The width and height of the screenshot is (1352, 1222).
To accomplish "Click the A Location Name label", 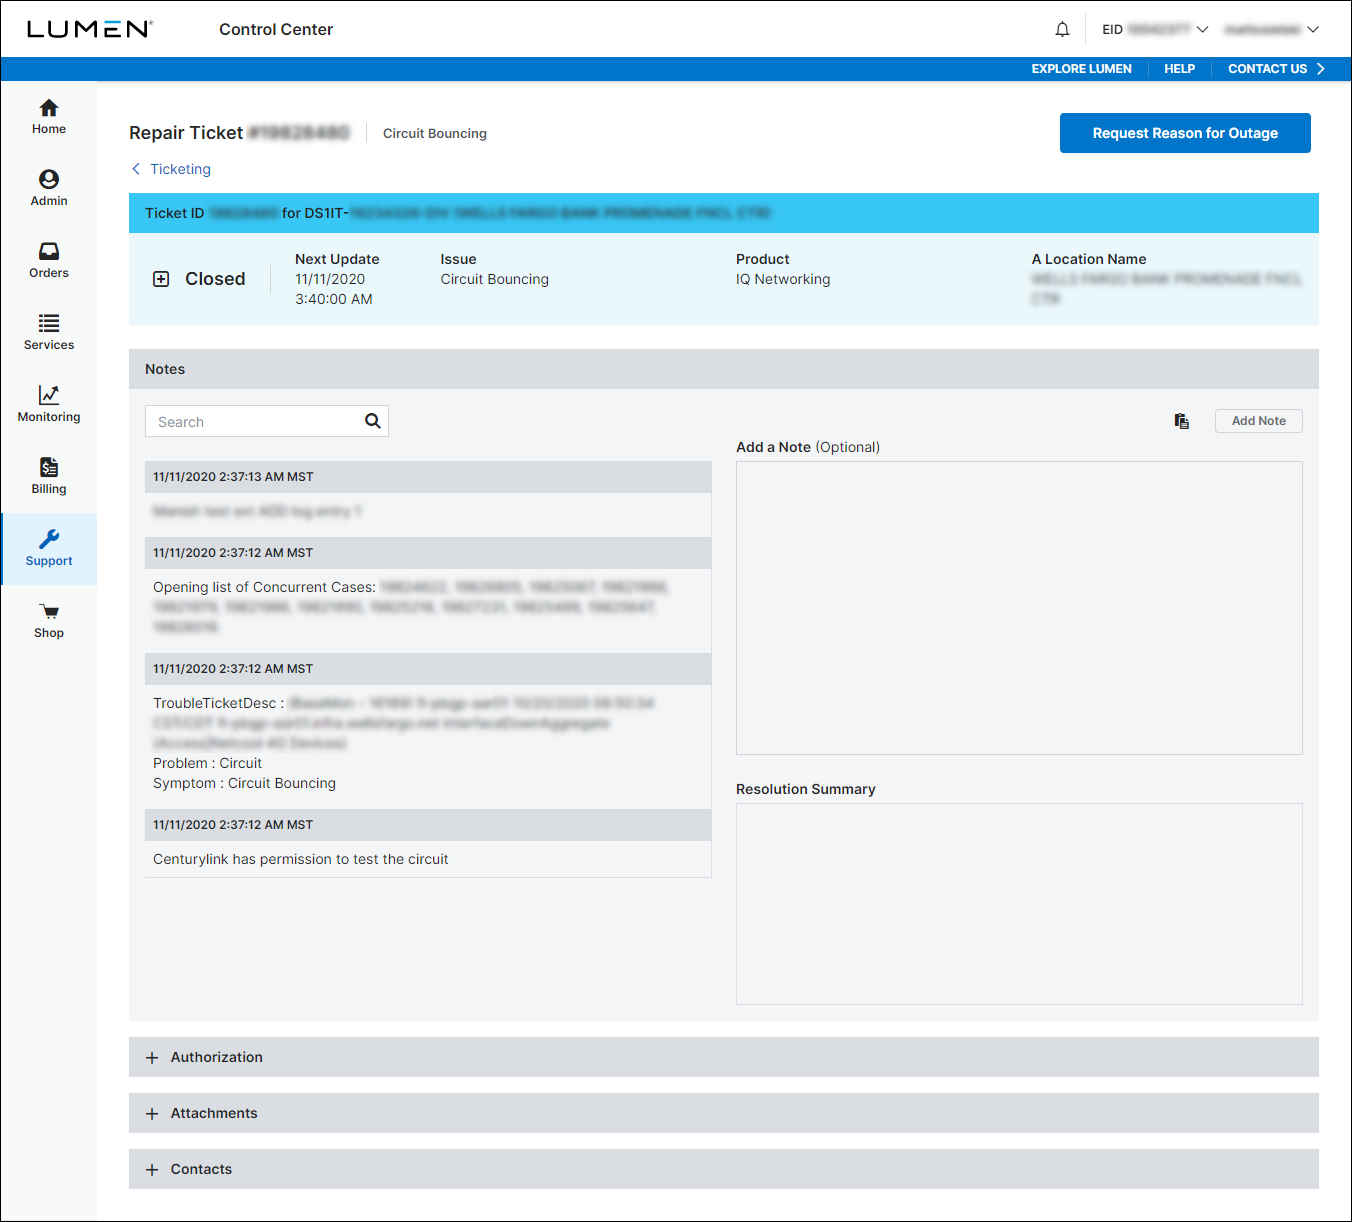I will coord(1089,259).
